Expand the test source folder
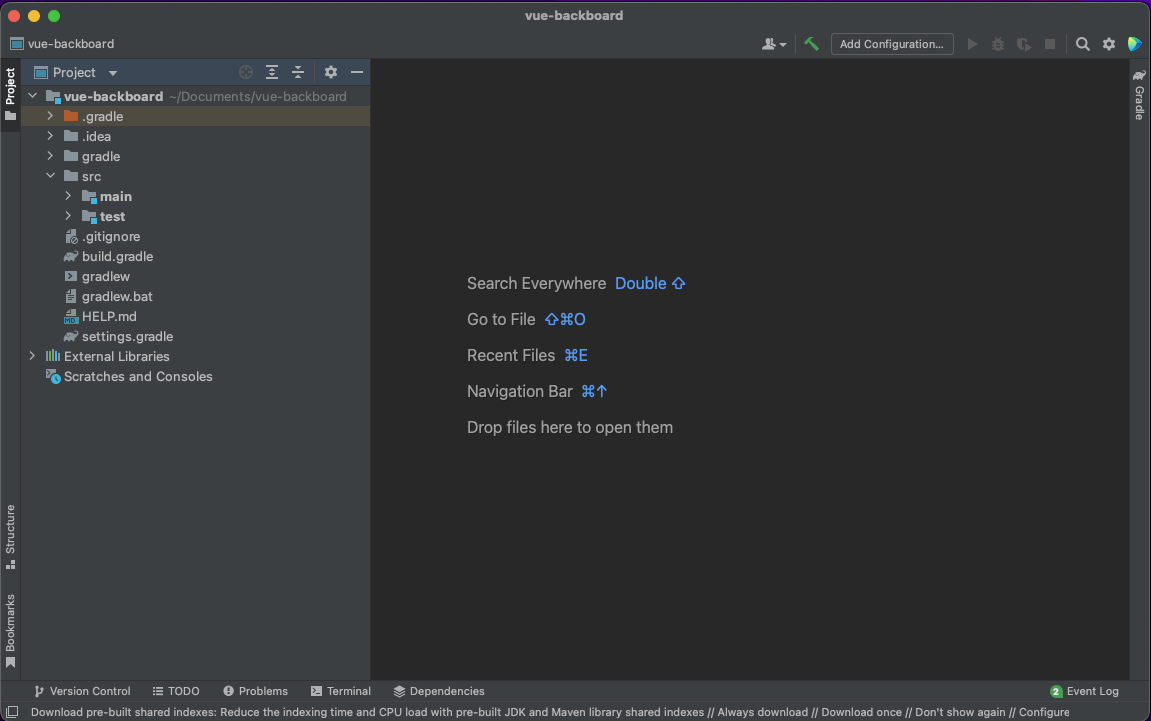Image resolution: width=1151 pixels, height=721 pixels. click(68, 216)
